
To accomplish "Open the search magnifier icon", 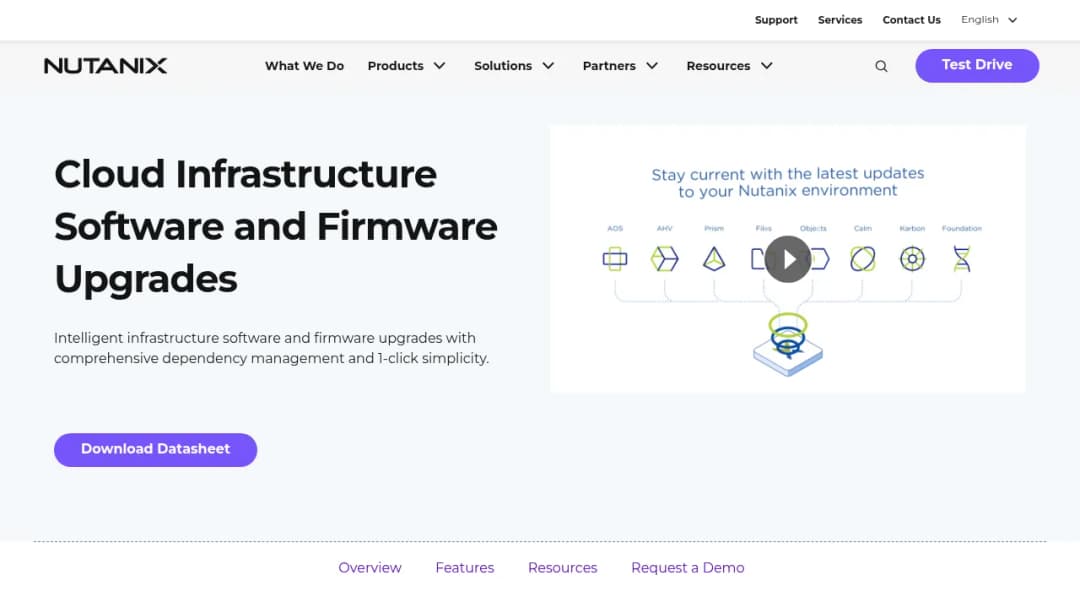I will [x=881, y=66].
